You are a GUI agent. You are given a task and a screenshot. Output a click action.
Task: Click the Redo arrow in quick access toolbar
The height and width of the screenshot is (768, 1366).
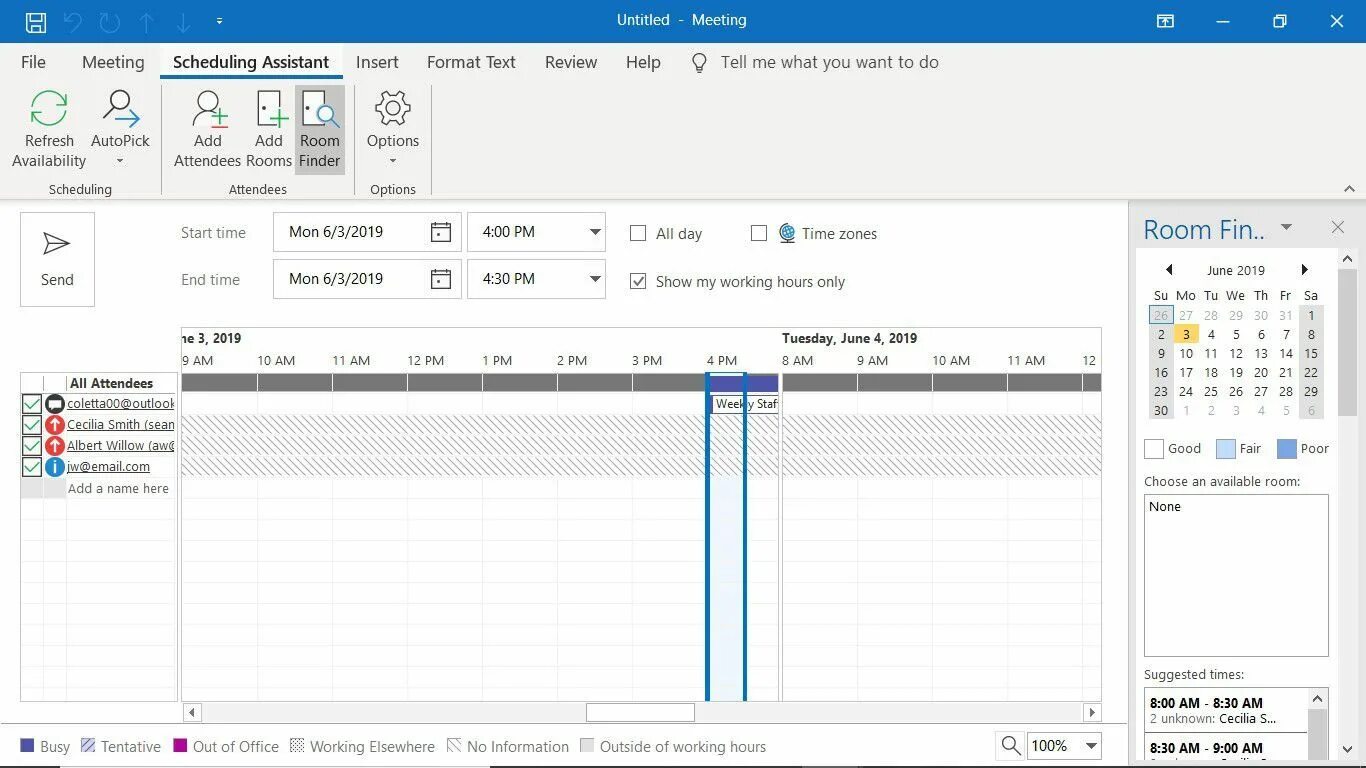click(x=109, y=21)
